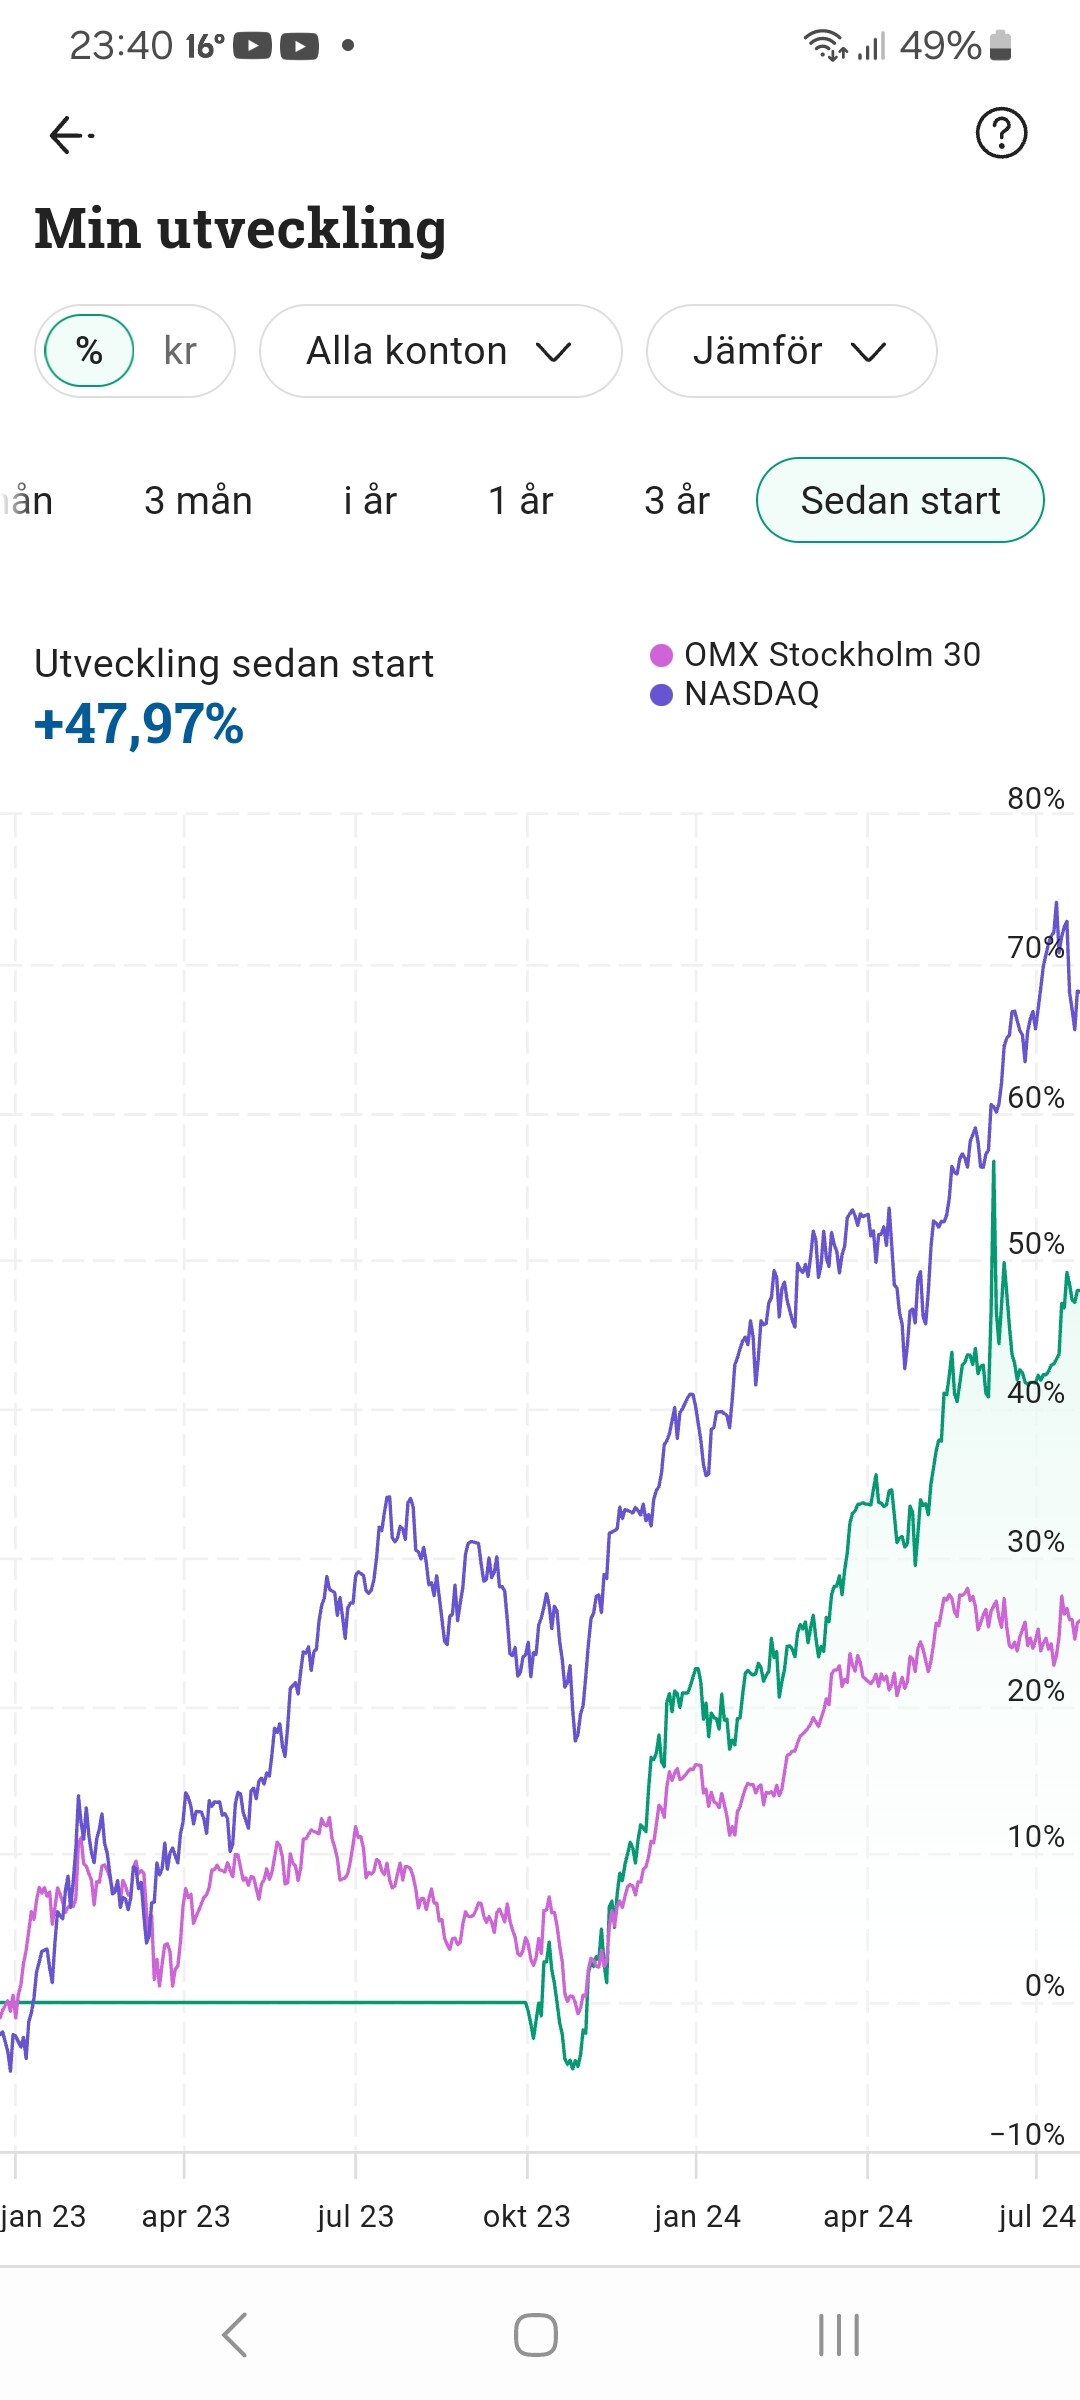Tap the Android back navigation icon
This screenshot has height=2400, width=1080.
[x=235, y=2335]
